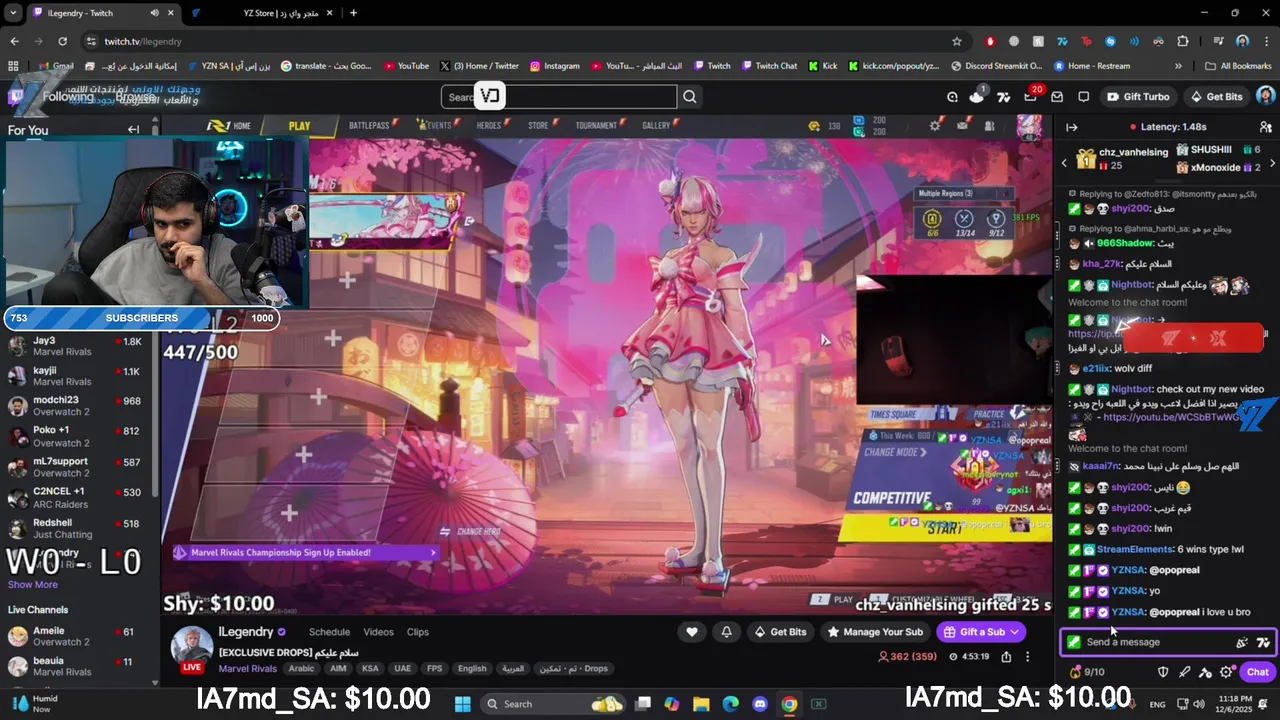
Task: Open the Kick bookmark
Action: (822, 66)
